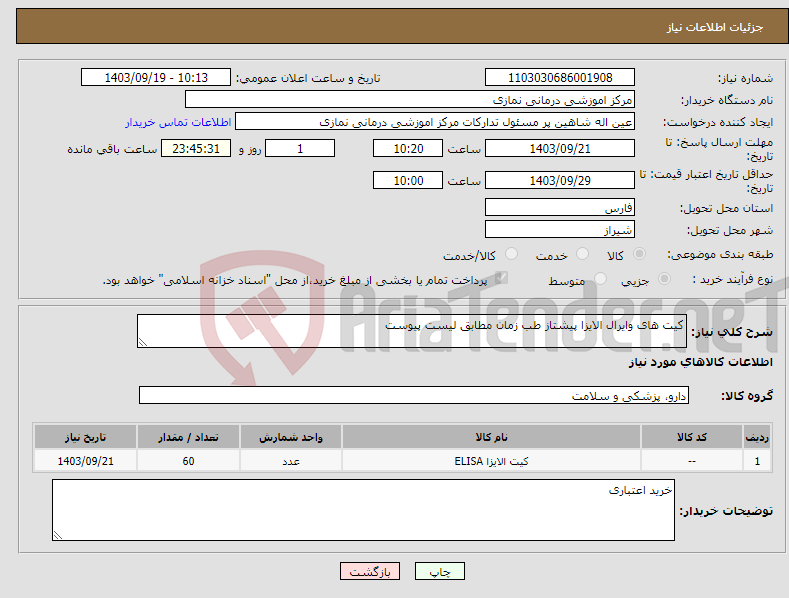Click the ردیف column header
The width and height of the screenshot is (789, 598).
click(757, 437)
